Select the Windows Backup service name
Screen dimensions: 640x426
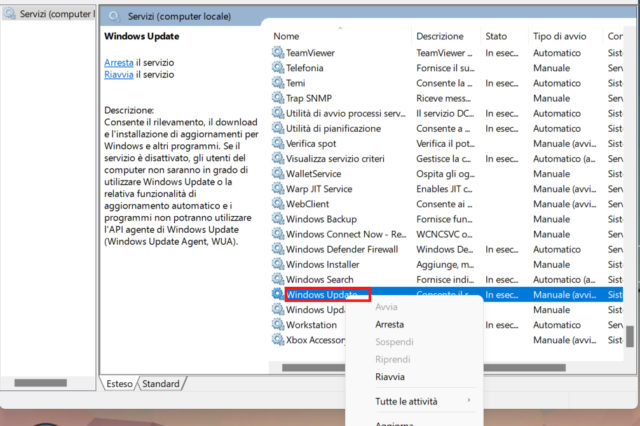[x=321, y=219]
